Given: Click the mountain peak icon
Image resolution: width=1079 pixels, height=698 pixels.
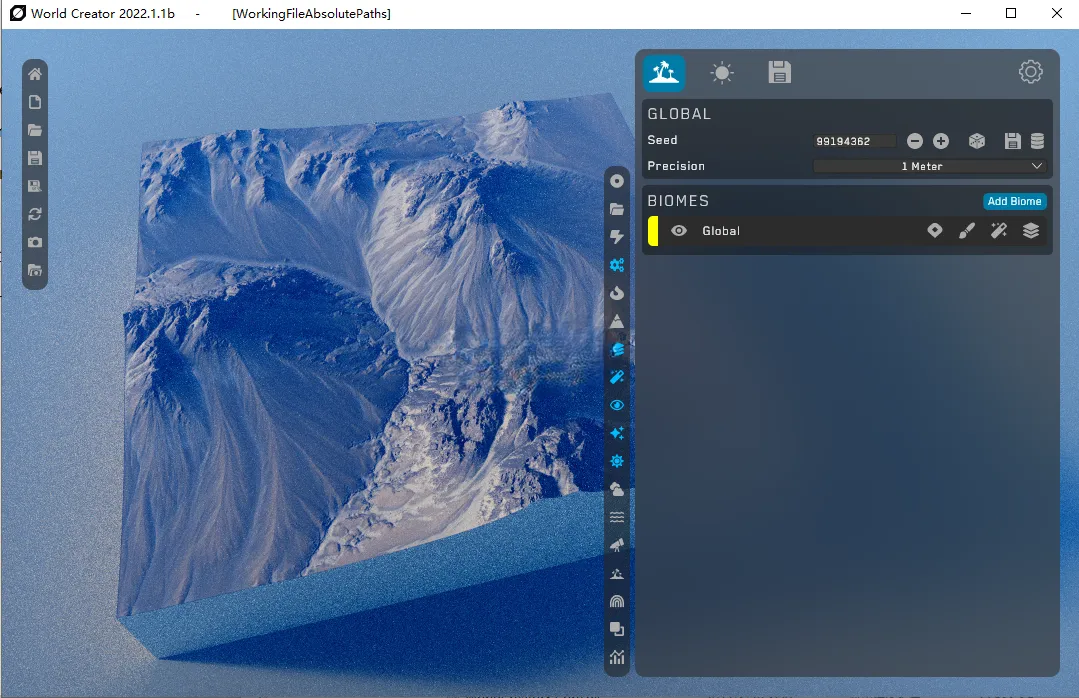Looking at the screenshot, I should [x=617, y=321].
